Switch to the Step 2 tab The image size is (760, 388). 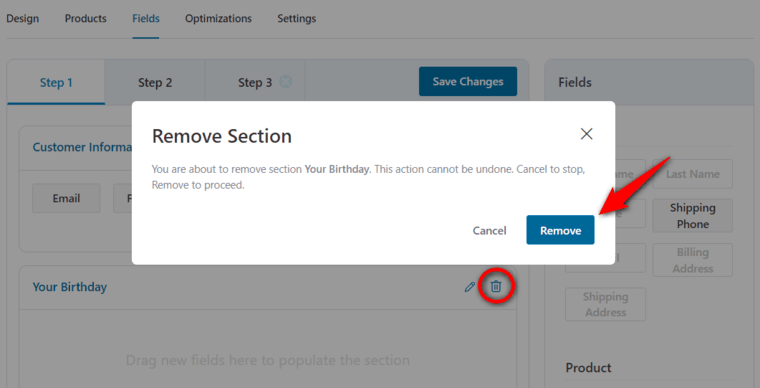[155, 82]
